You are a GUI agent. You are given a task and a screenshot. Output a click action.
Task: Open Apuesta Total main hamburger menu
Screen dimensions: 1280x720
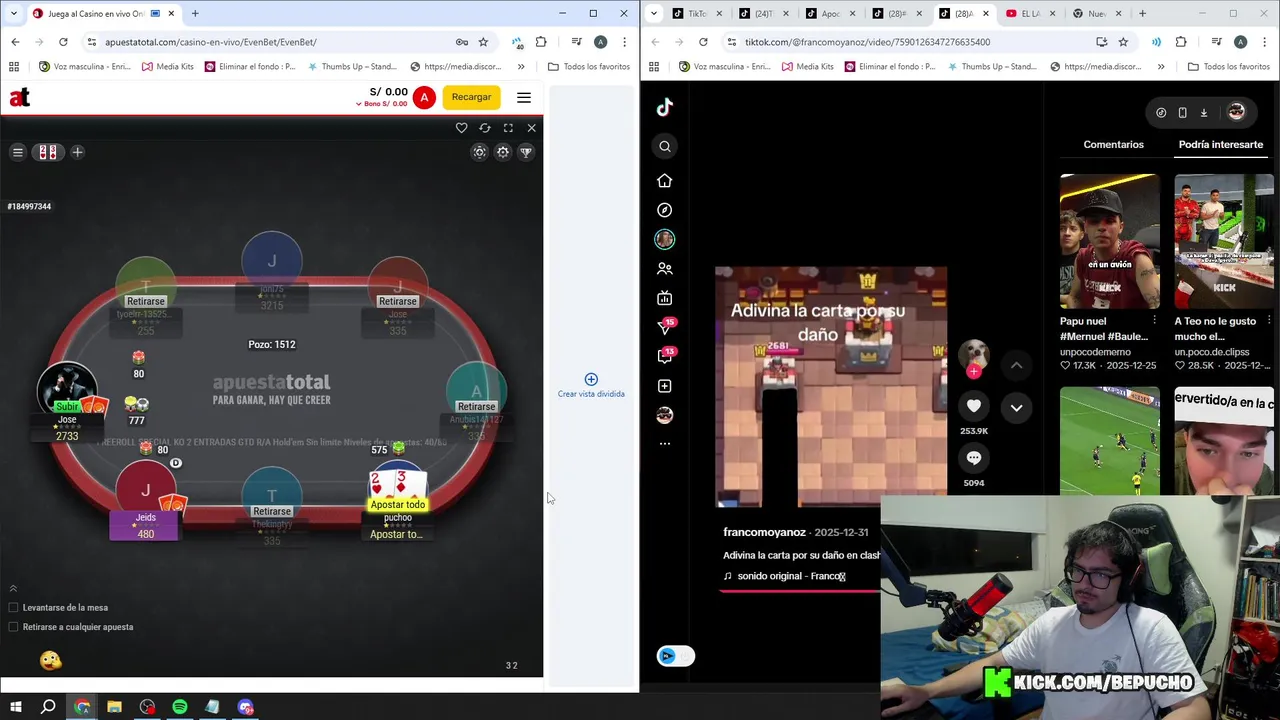click(523, 97)
